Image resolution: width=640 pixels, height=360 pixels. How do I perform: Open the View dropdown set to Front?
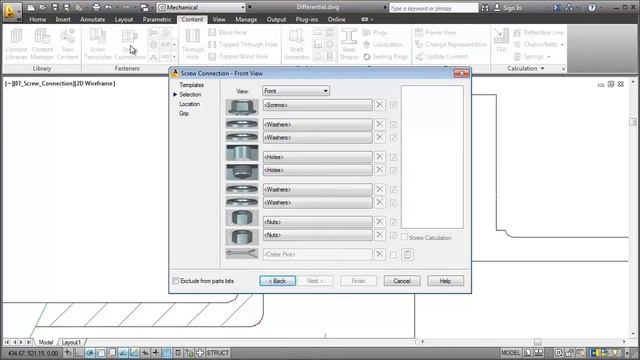click(x=296, y=91)
